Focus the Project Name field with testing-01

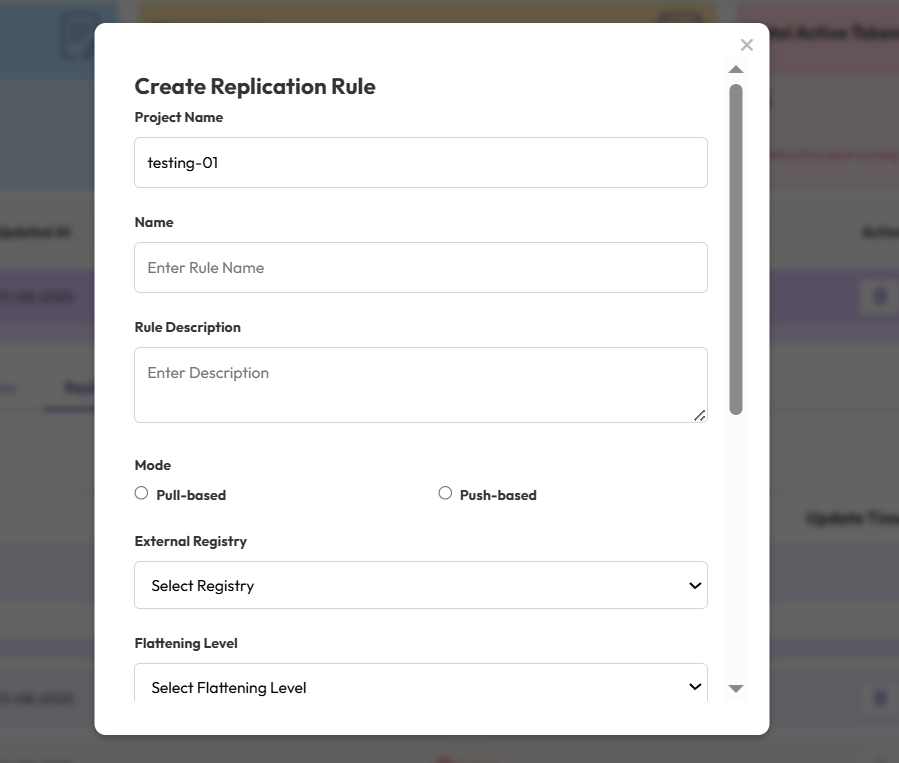[420, 162]
